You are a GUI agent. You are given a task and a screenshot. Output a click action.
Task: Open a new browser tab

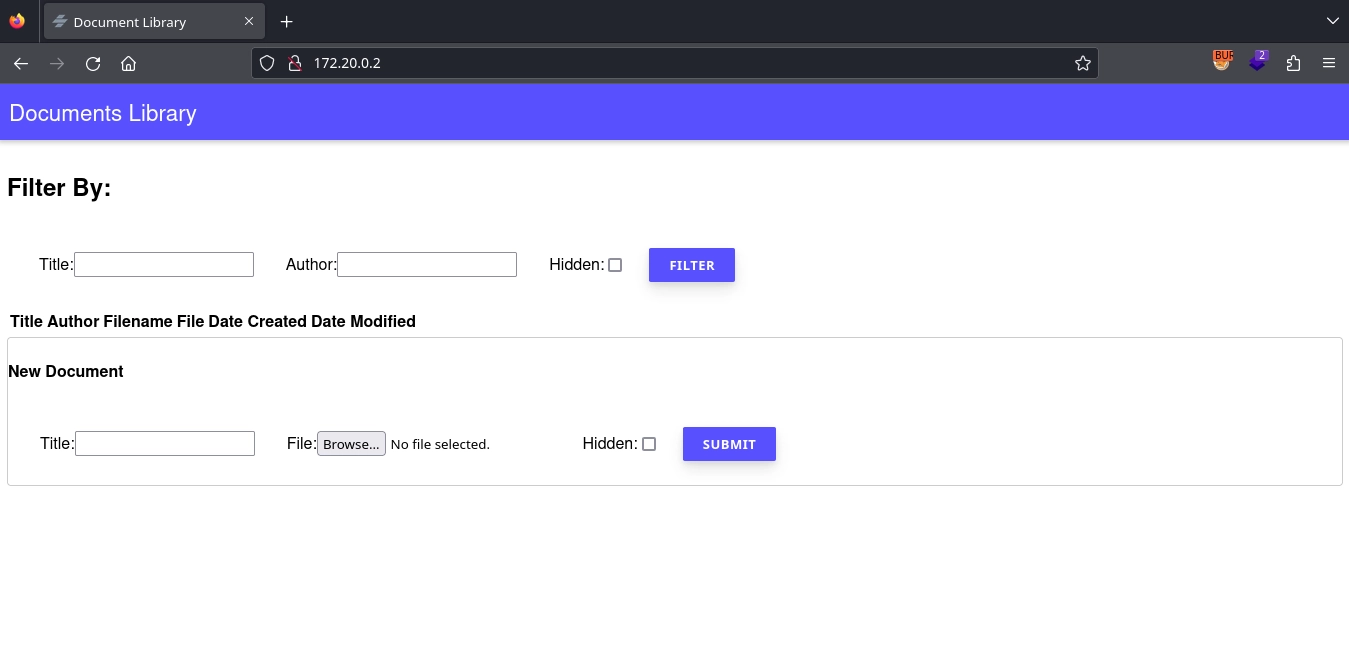(x=286, y=21)
